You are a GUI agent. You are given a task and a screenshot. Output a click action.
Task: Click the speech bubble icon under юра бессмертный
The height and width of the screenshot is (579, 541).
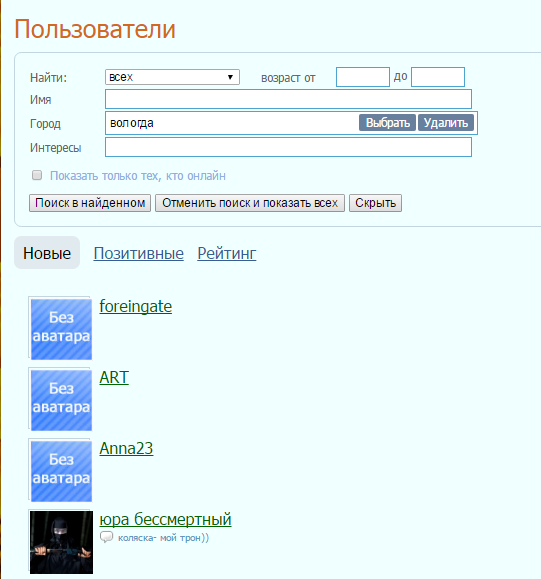coord(106,537)
